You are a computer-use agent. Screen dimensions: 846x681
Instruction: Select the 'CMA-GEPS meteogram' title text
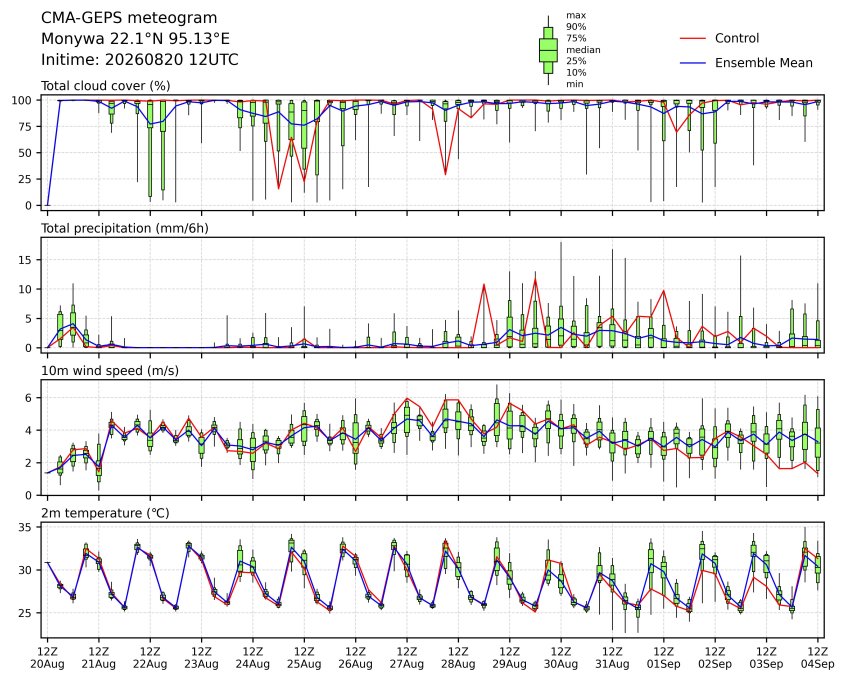[129, 18]
